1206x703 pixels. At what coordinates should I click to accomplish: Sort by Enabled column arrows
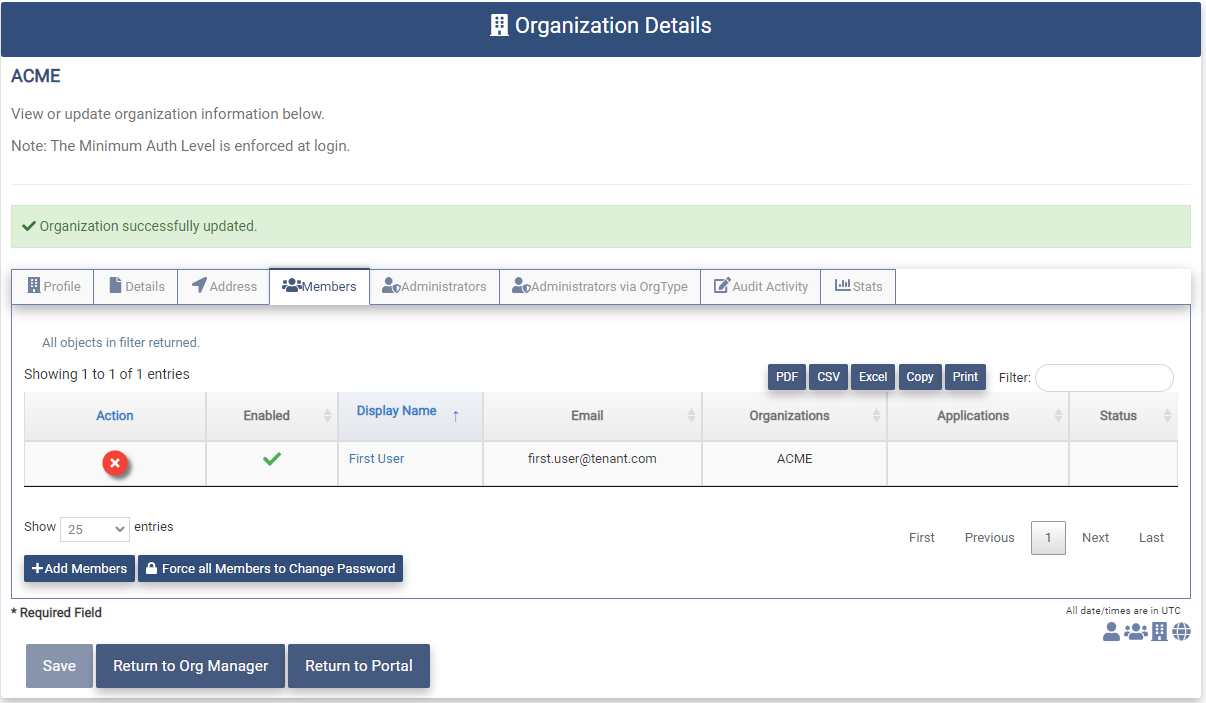(x=327, y=416)
